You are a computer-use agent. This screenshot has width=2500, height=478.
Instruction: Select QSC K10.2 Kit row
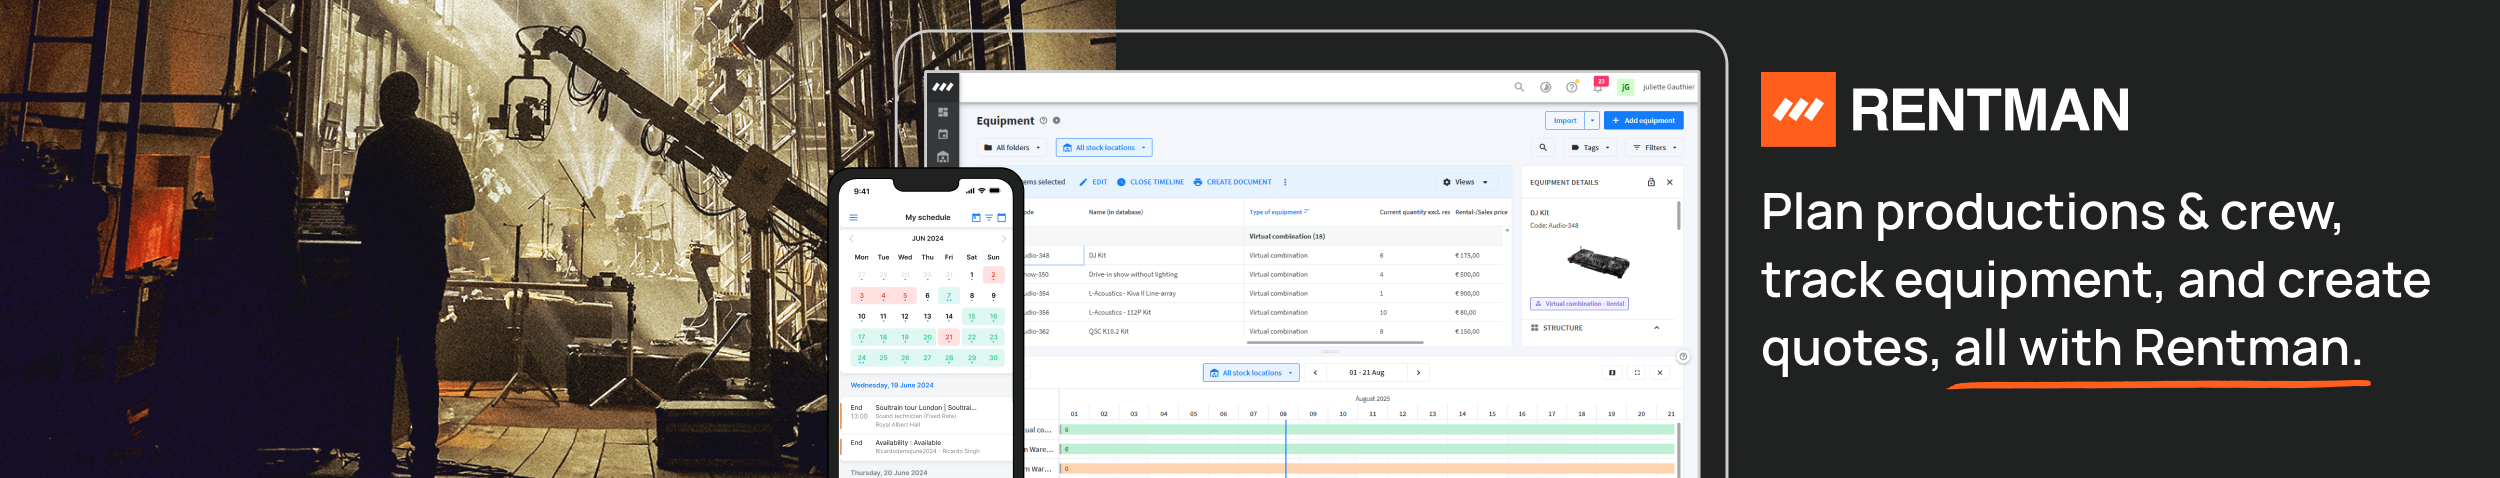coord(1264,331)
